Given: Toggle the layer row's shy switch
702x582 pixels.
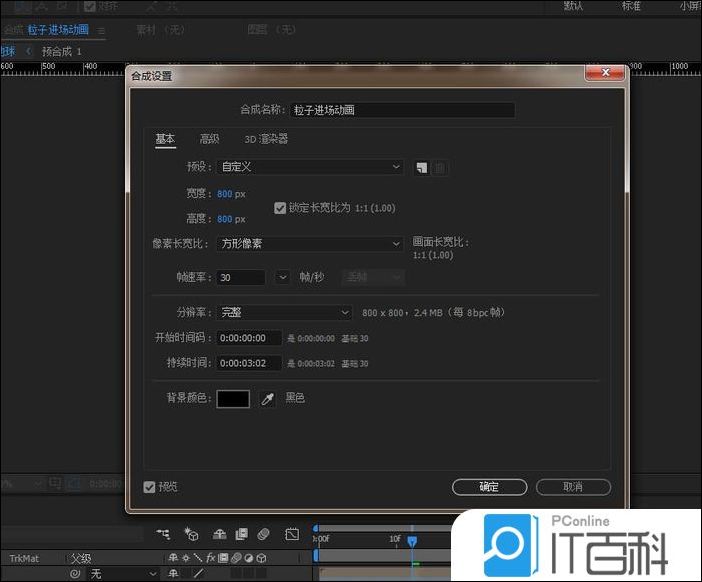Looking at the screenshot, I should [173, 573].
